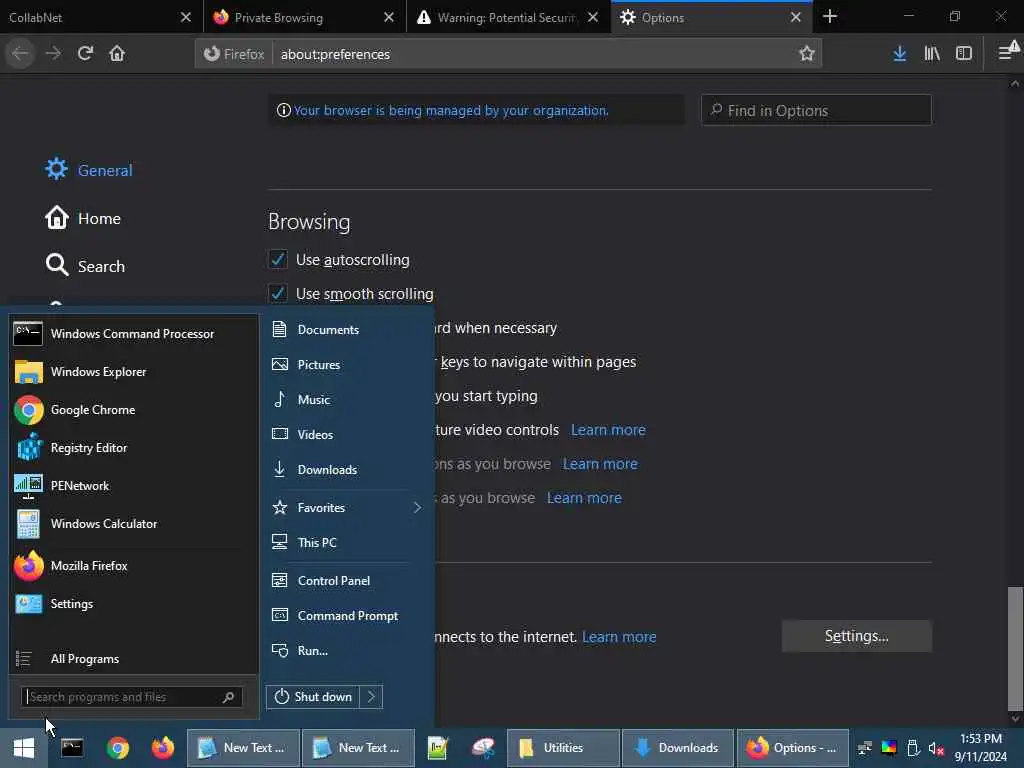The width and height of the screenshot is (1024, 768).
Task: Select Home preferences category
Action: click(x=82, y=218)
